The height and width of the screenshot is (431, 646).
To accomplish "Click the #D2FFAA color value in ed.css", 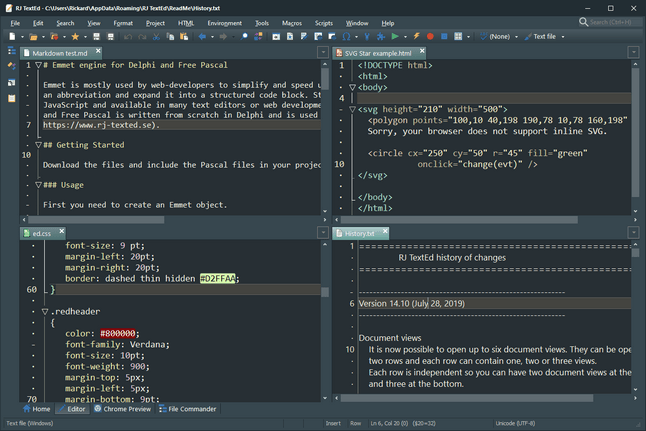I will [218, 278].
